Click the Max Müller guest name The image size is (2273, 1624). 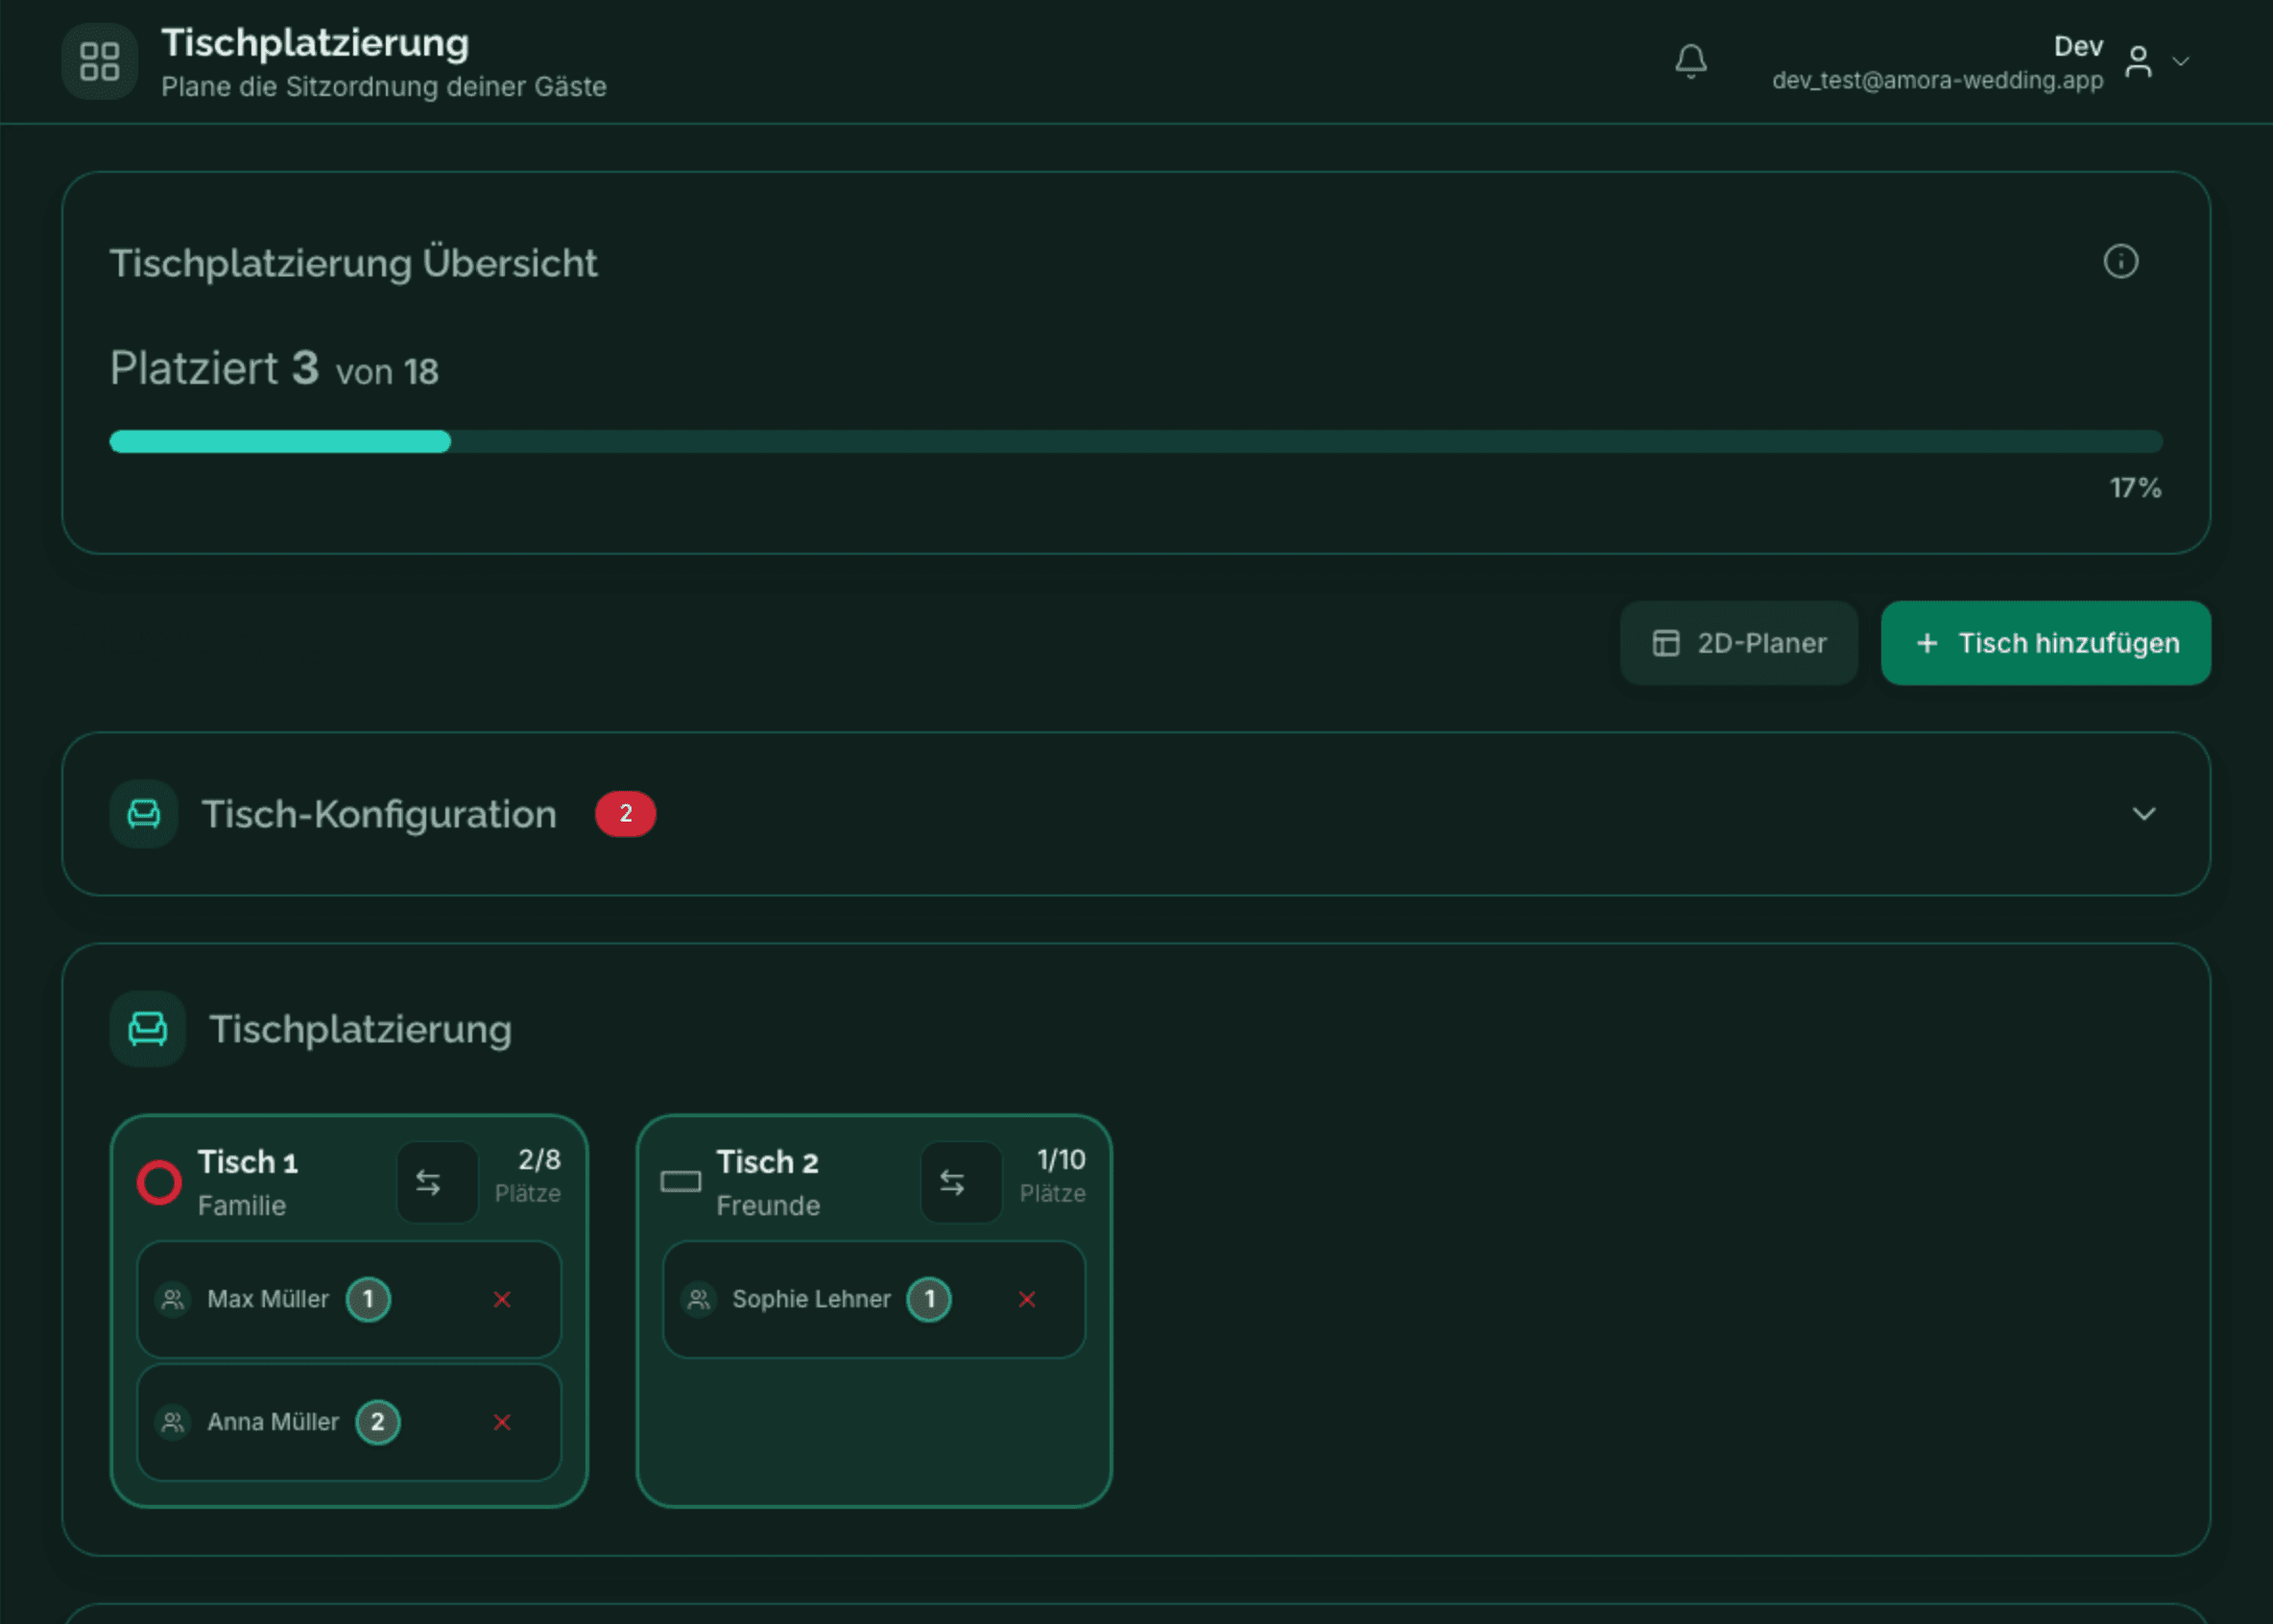coord(268,1299)
